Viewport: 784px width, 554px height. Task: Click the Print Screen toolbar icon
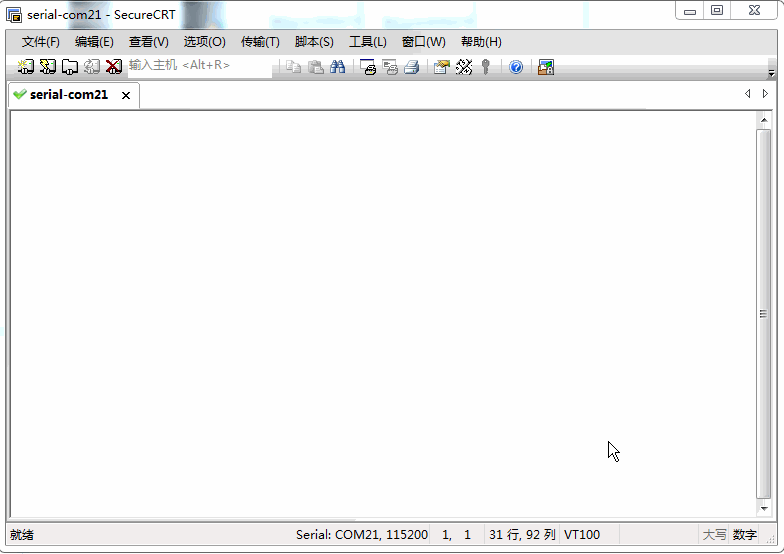click(x=368, y=67)
